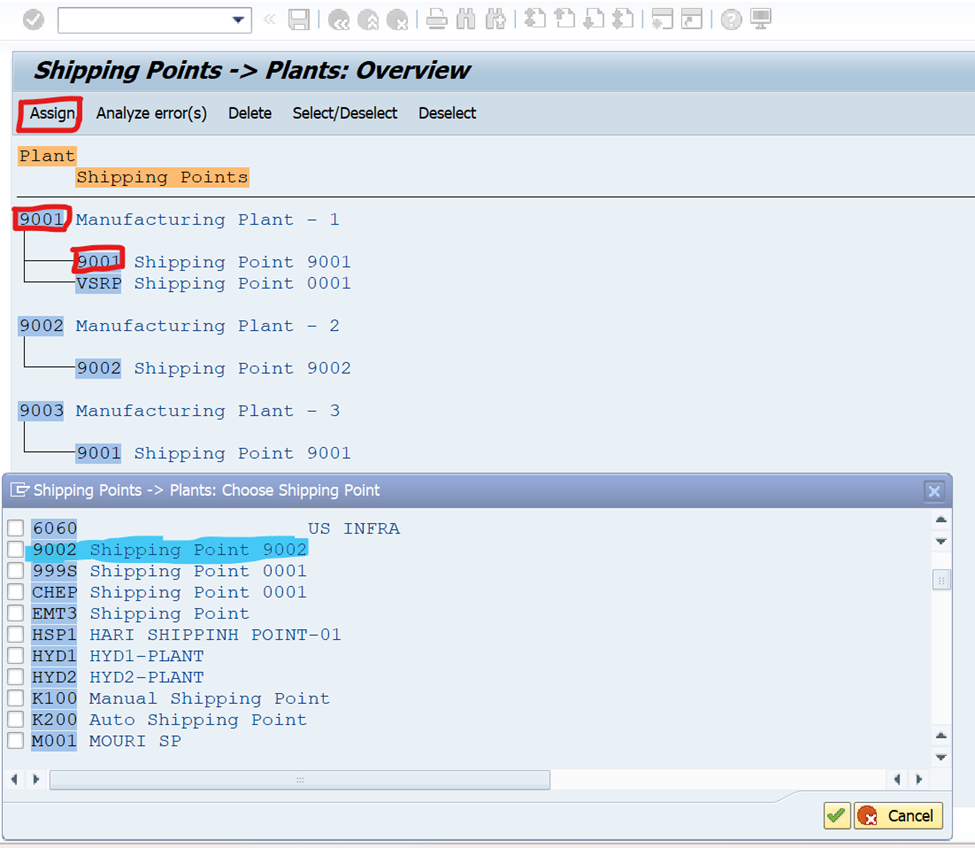Select shipping point VSRP under plant 9001

98,283
